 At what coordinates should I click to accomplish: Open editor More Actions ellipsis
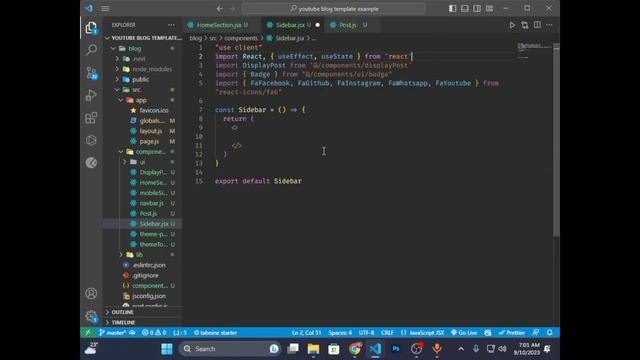pos(549,25)
